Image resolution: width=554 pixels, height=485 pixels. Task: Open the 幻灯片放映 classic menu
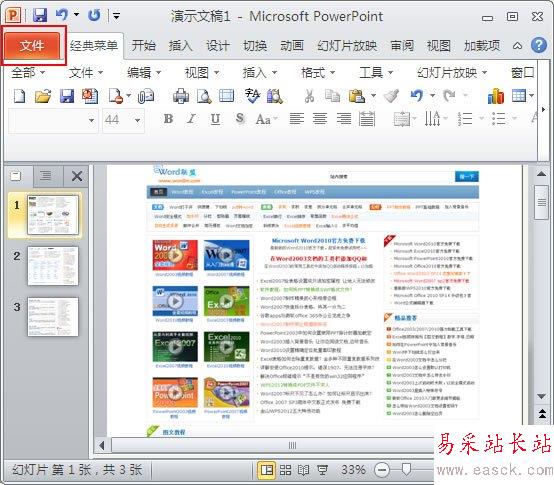[452, 72]
